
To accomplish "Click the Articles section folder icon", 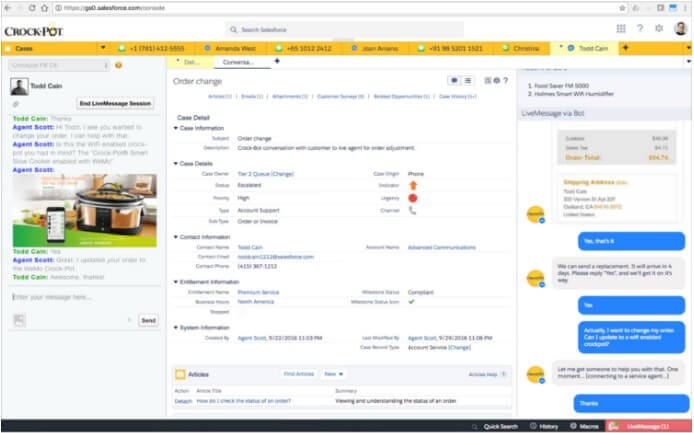I will pyautogui.click(x=181, y=375).
